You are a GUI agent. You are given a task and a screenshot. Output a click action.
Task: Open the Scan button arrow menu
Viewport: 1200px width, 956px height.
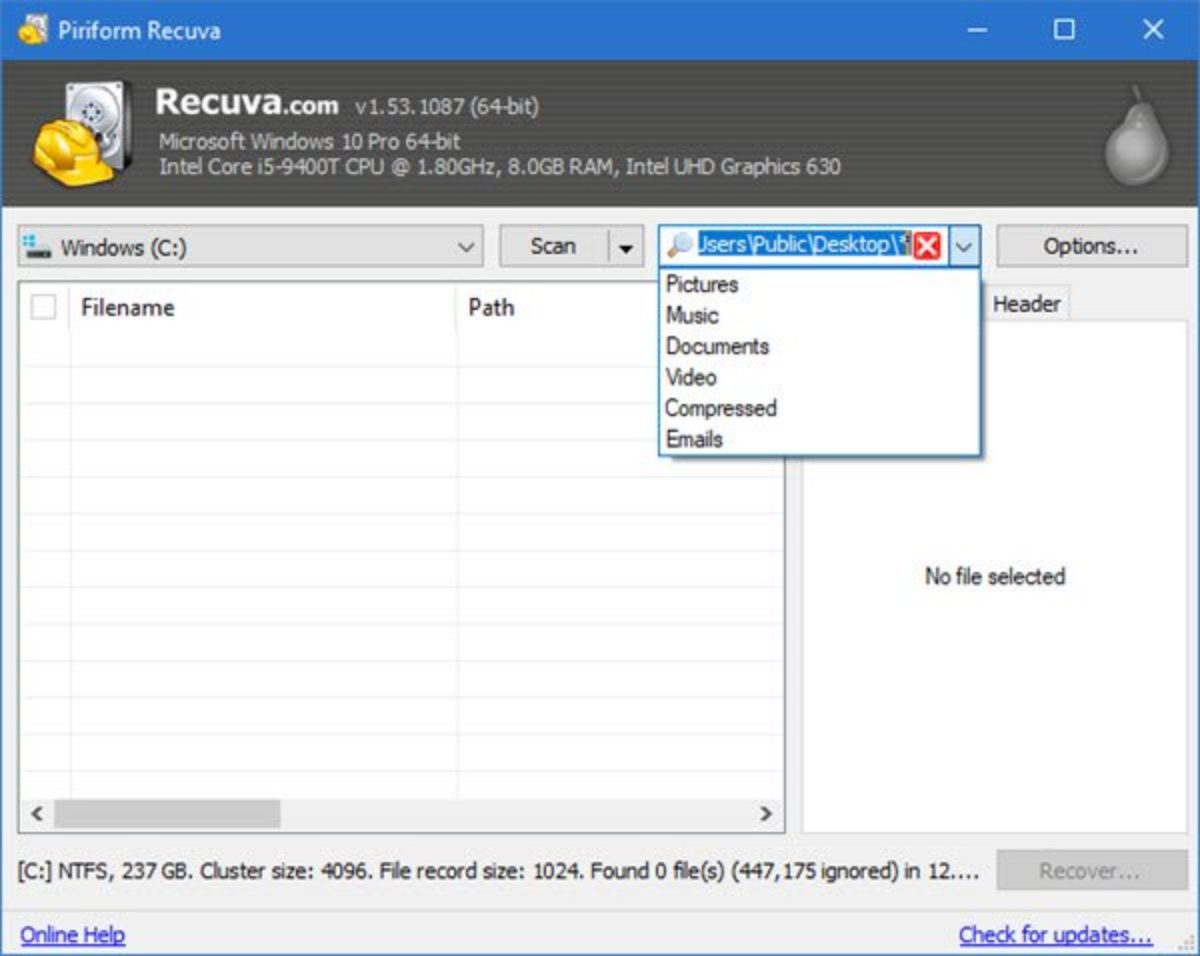(625, 247)
